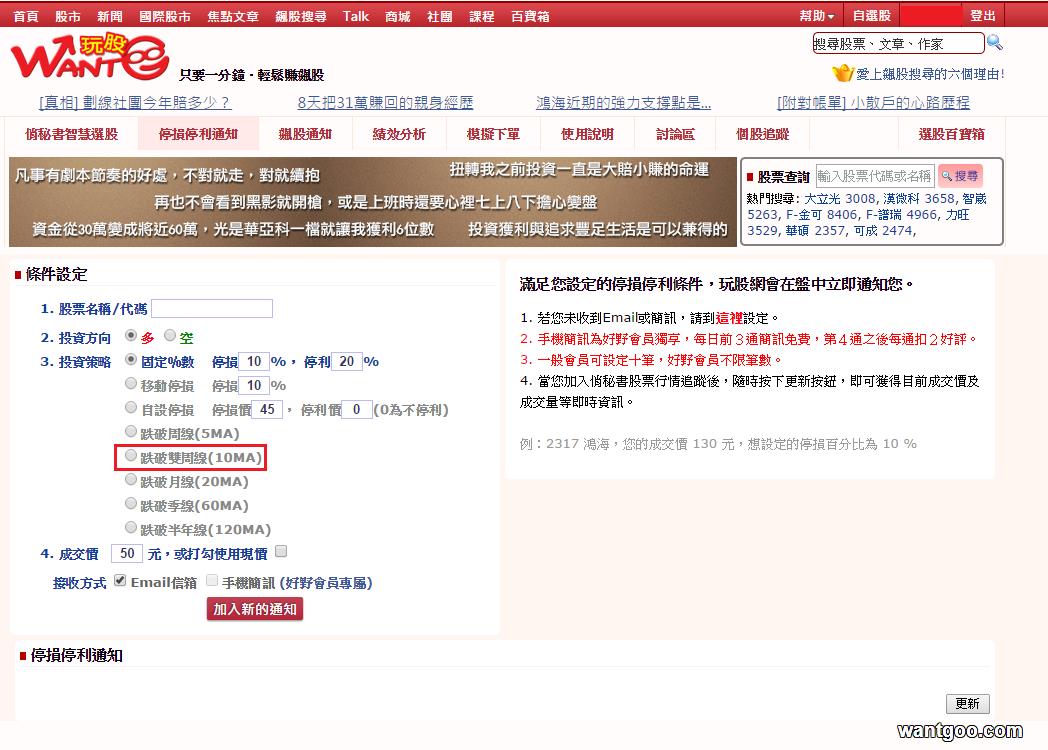Open the 績效分析 tab

(399, 134)
